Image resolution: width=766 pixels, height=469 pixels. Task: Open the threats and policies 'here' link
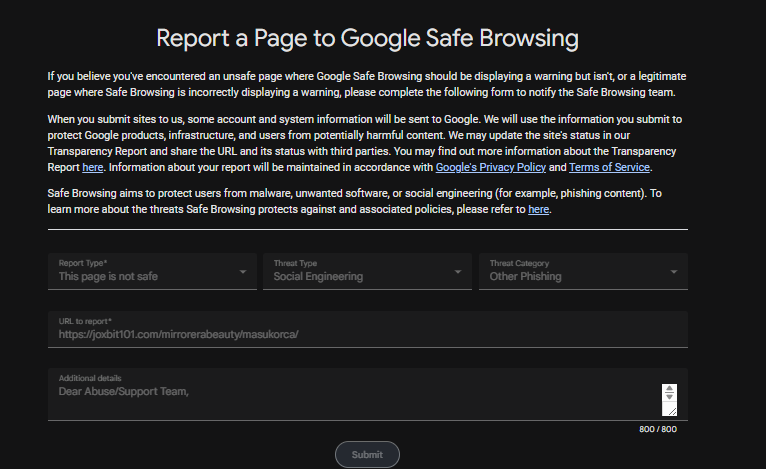click(538, 210)
